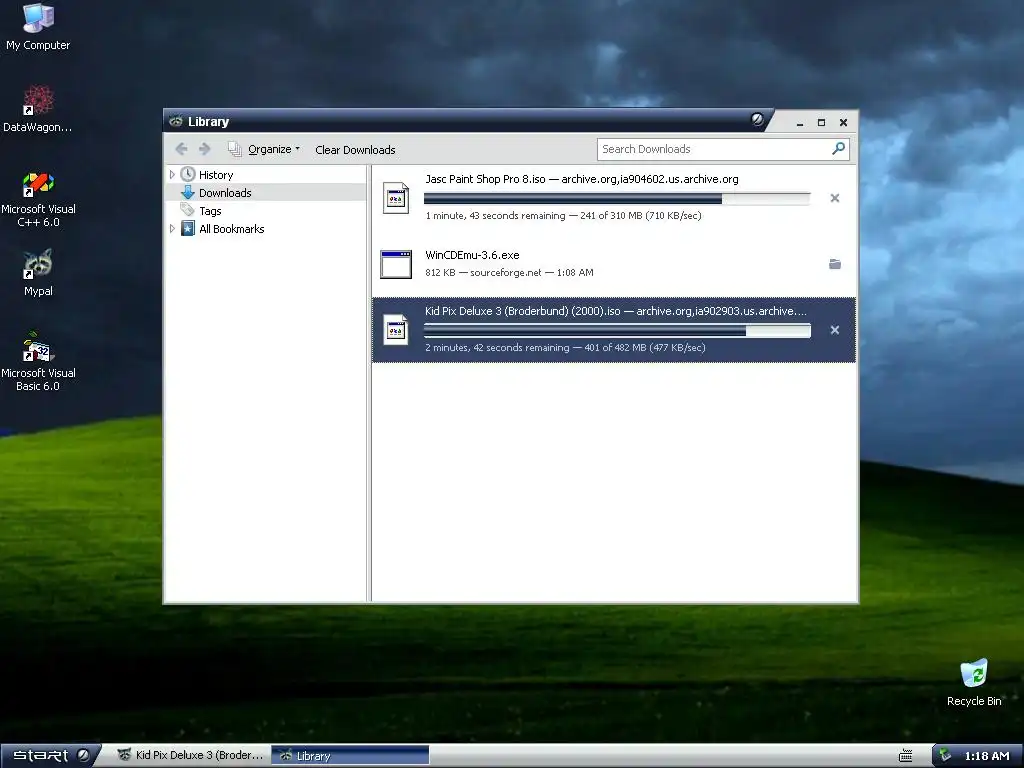Click the Kid Pix Deluxe 3 file icon
Image resolution: width=1024 pixels, height=768 pixels.
click(x=396, y=330)
